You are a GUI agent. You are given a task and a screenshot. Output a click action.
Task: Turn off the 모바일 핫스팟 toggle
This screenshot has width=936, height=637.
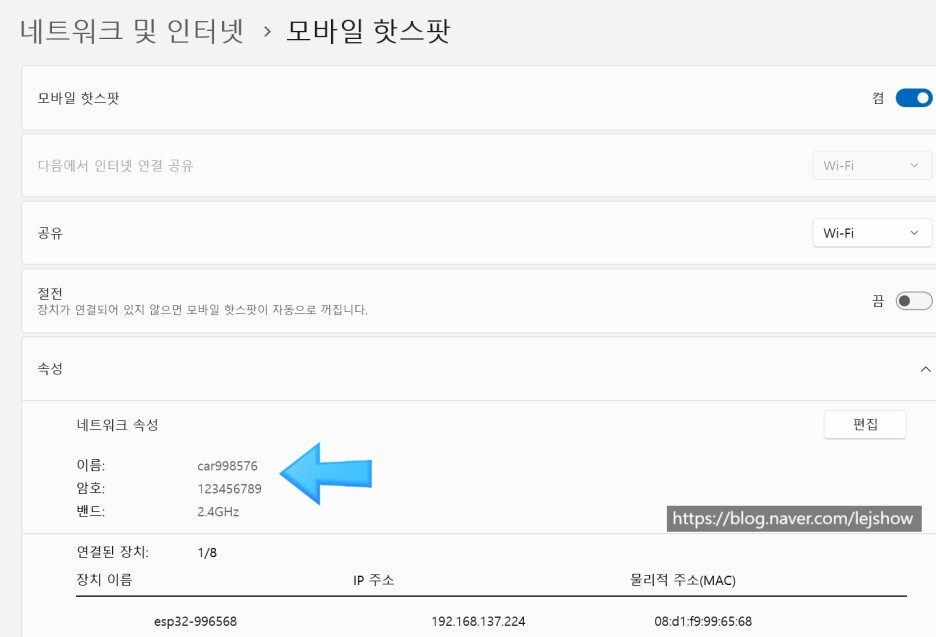click(x=913, y=98)
